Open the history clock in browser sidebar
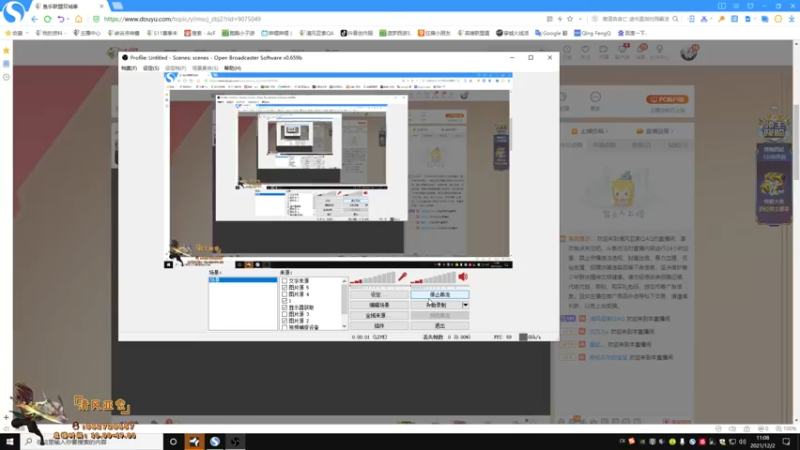 point(6,77)
